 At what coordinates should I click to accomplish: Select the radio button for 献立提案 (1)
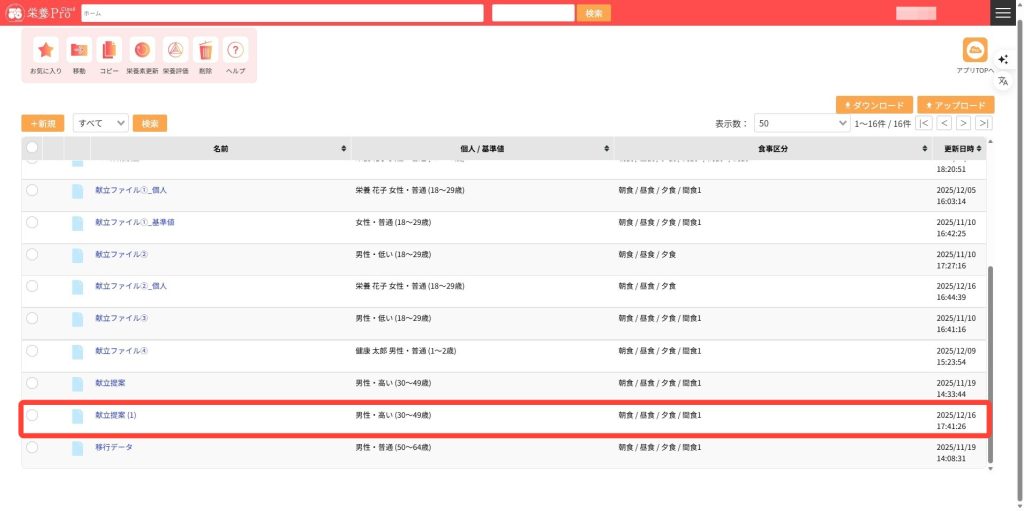click(x=32, y=415)
